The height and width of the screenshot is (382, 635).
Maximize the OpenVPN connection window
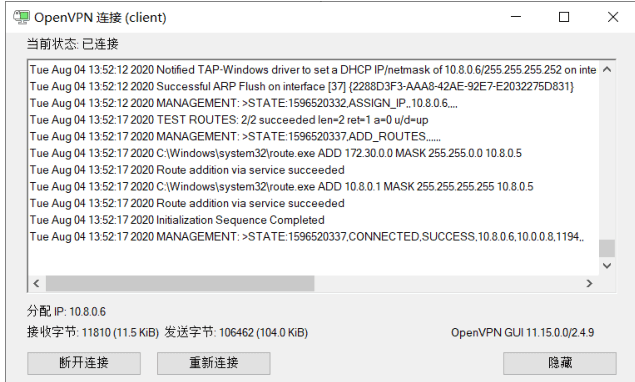pyautogui.click(x=564, y=17)
